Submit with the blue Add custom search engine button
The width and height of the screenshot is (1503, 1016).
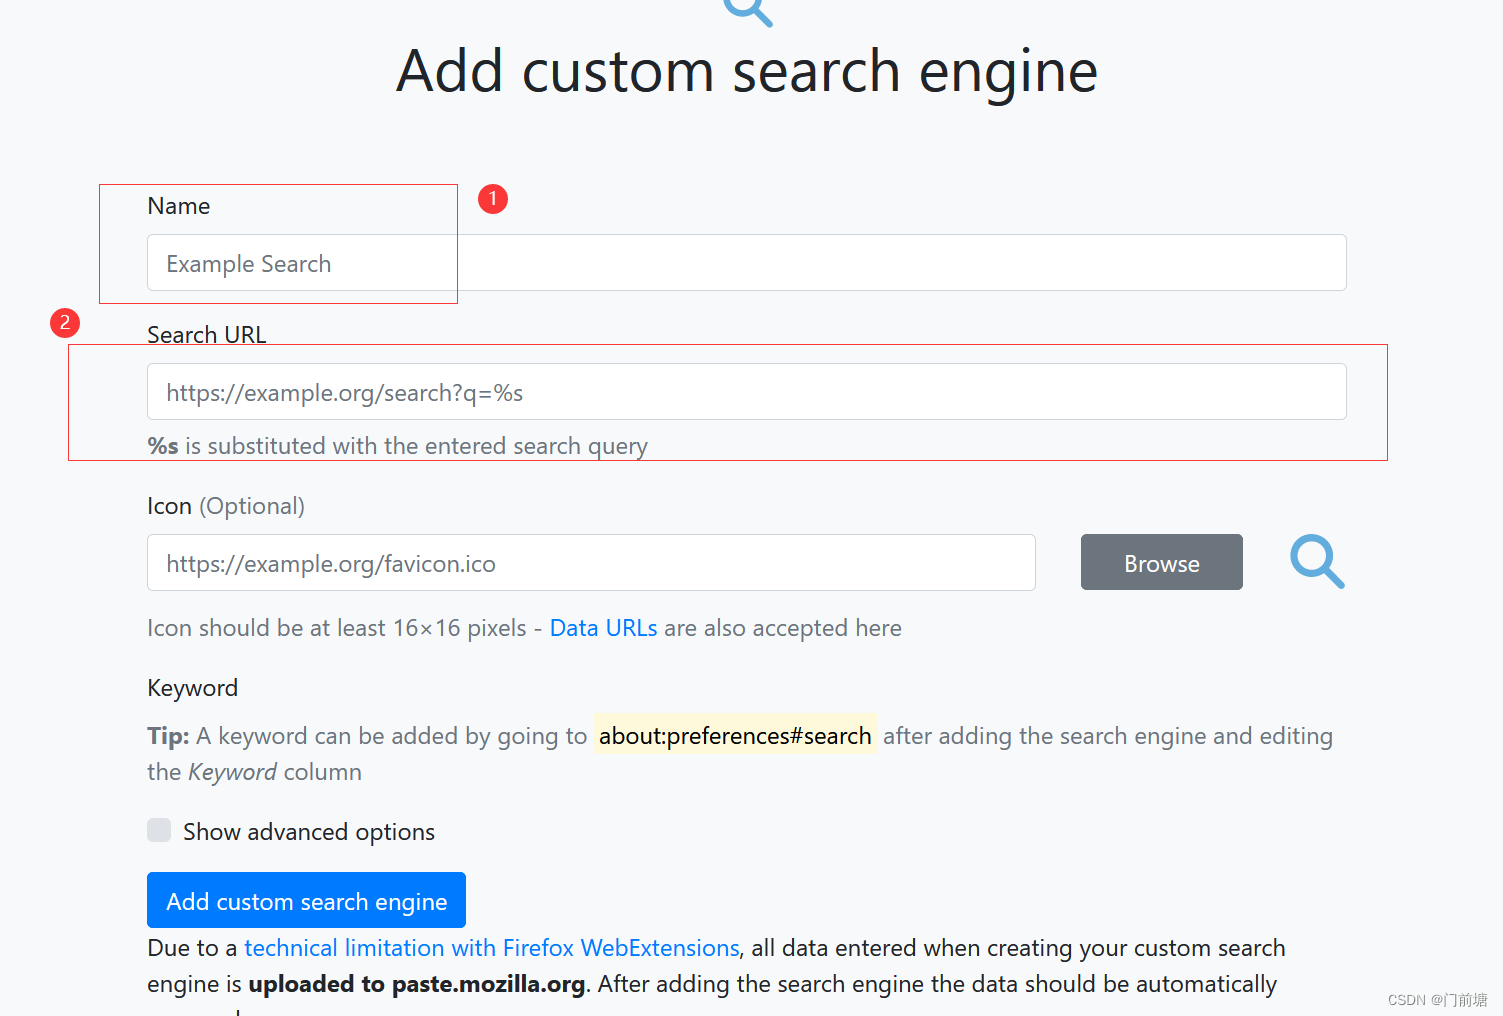click(x=306, y=901)
